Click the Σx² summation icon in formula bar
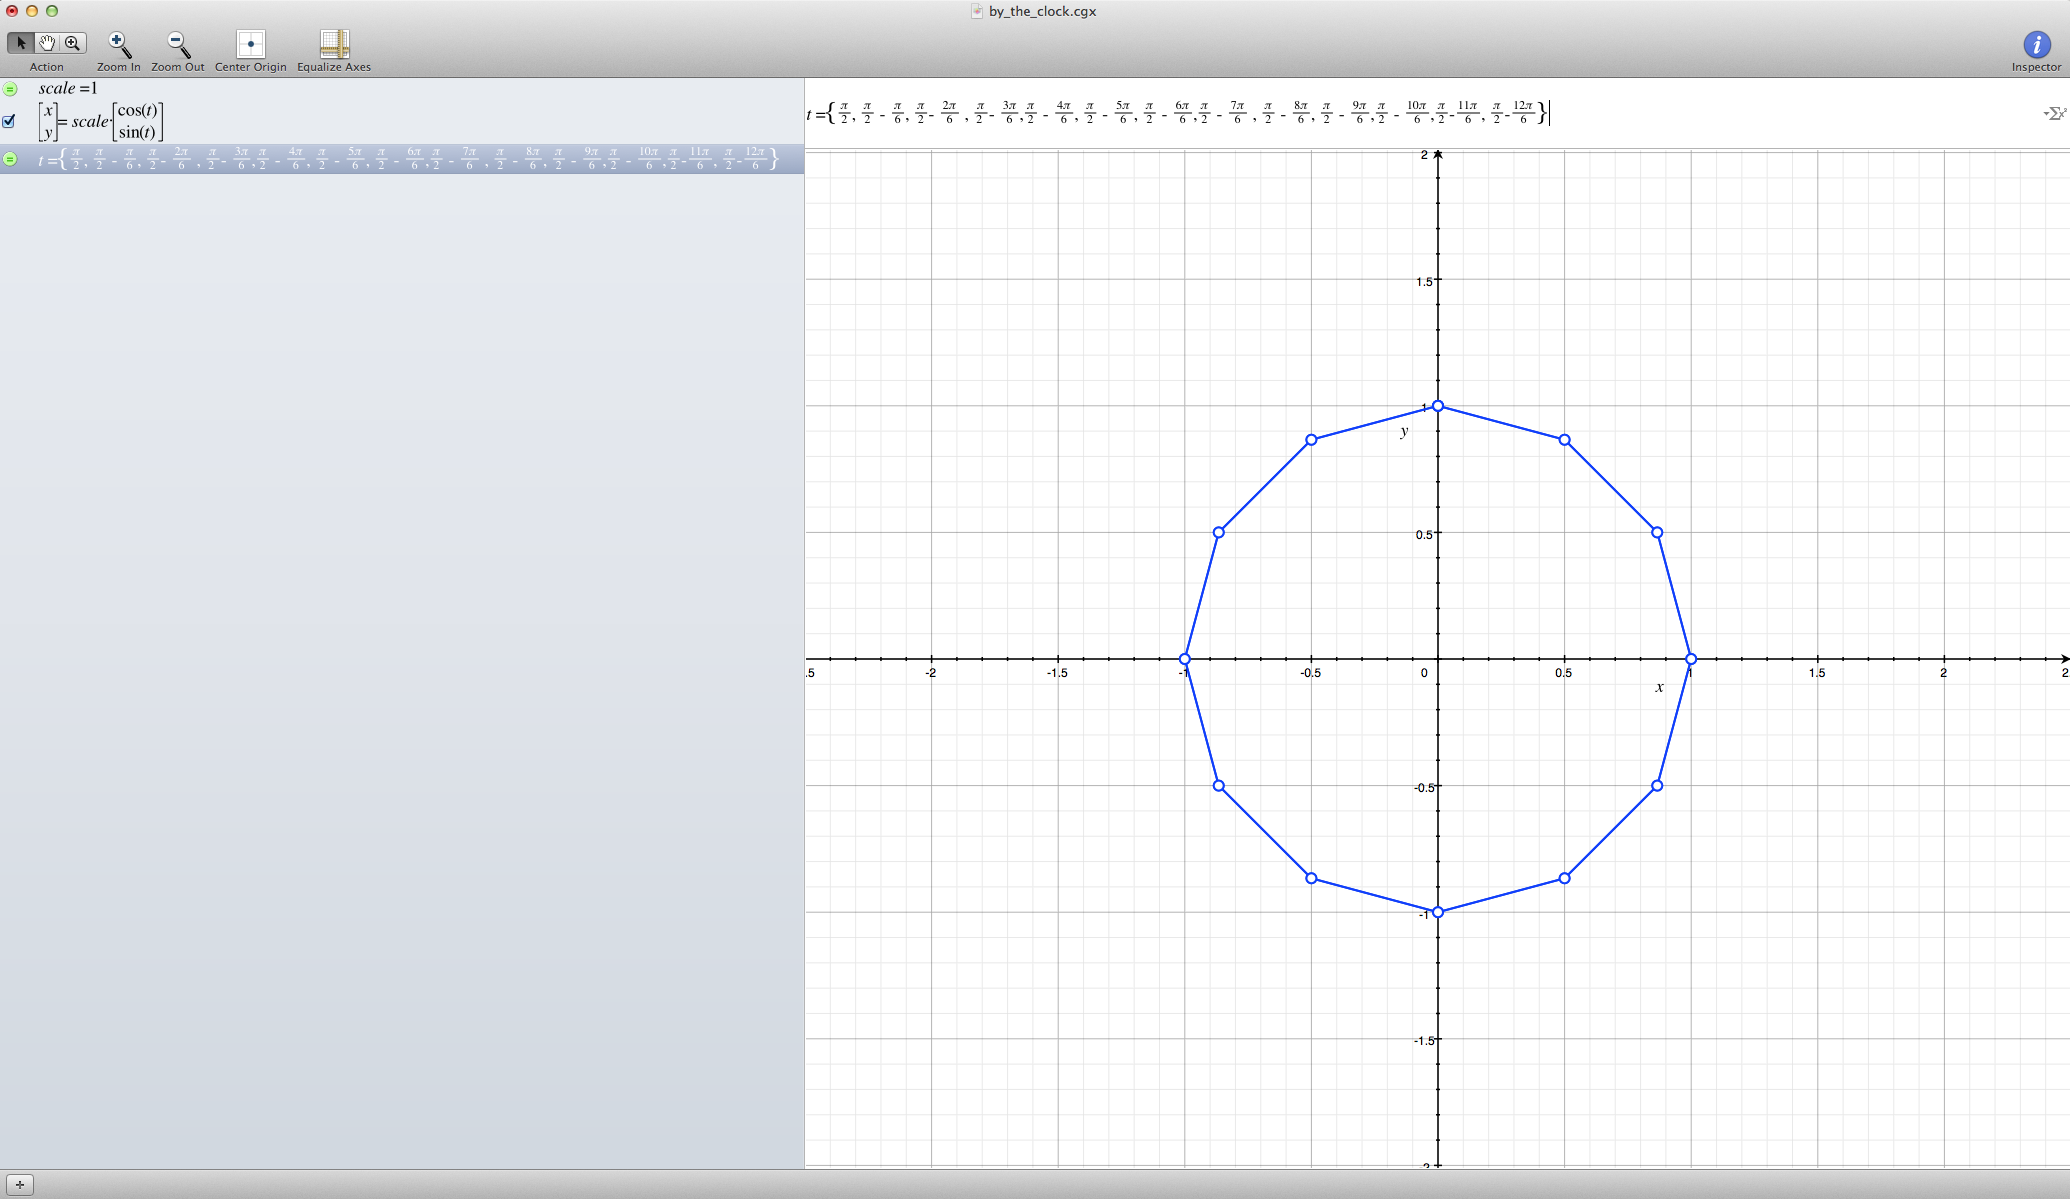The width and height of the screenshot is (2070, 1199). (2056, 113)
